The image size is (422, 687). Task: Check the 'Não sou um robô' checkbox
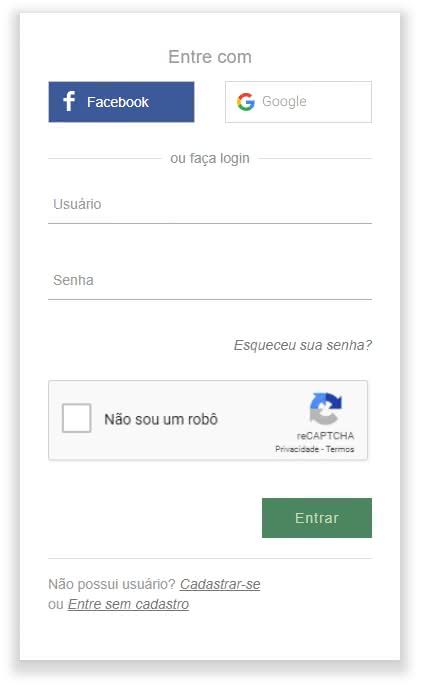[x=77, y=418]
